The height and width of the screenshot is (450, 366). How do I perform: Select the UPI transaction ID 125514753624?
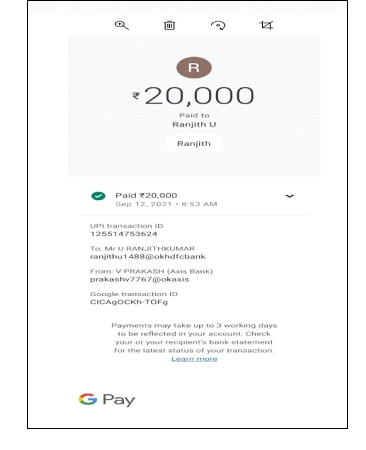pyautogui.click(x=124, y=234)
